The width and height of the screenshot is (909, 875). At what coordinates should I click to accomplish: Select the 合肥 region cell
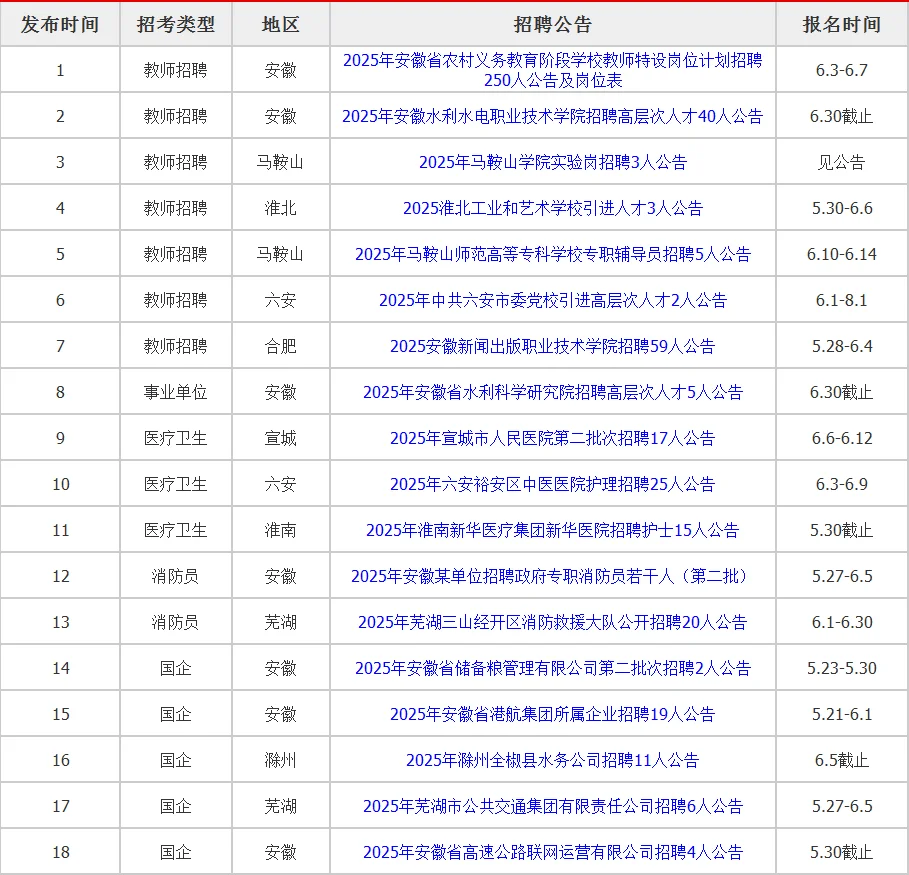(x=281, y=346)
